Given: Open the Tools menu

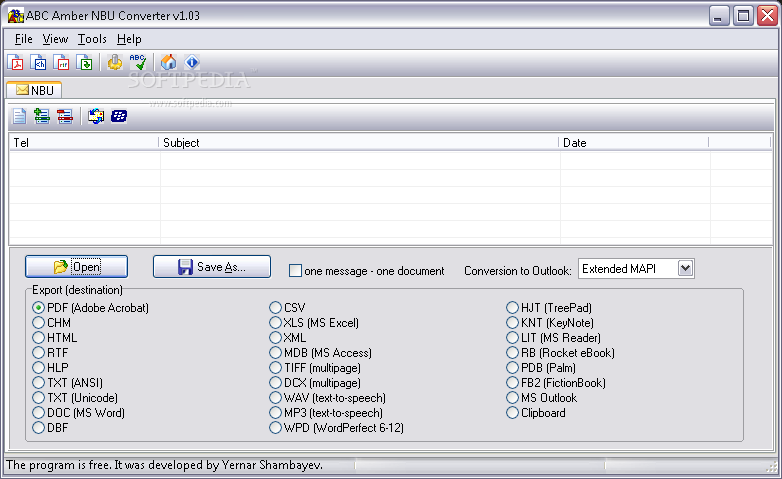Looking at the screenshot, I should 92,39.
